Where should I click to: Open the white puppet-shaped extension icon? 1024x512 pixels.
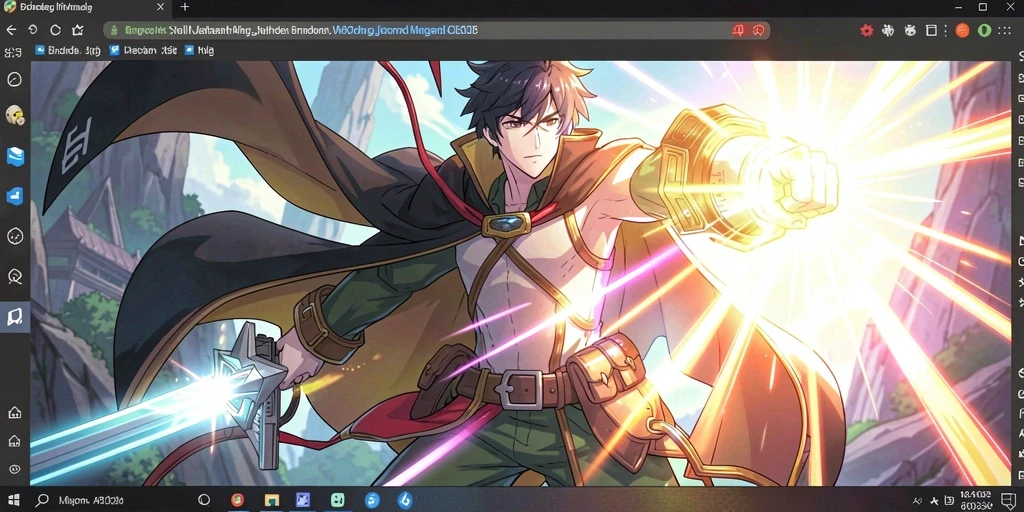click(888, 30)
